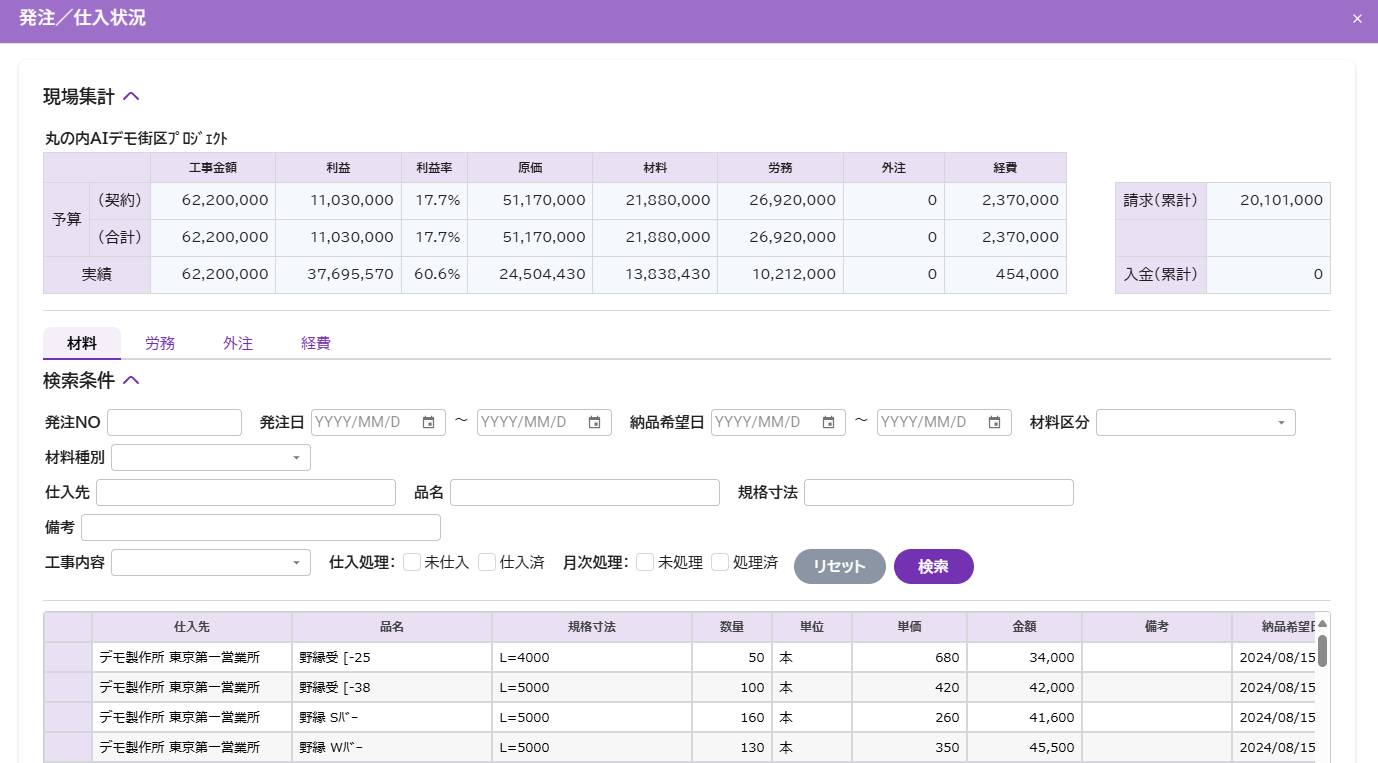This screenshot has width=1378, height=763.
Task: Open calendar for 納品希望日 end date
Action: (994, 423)
